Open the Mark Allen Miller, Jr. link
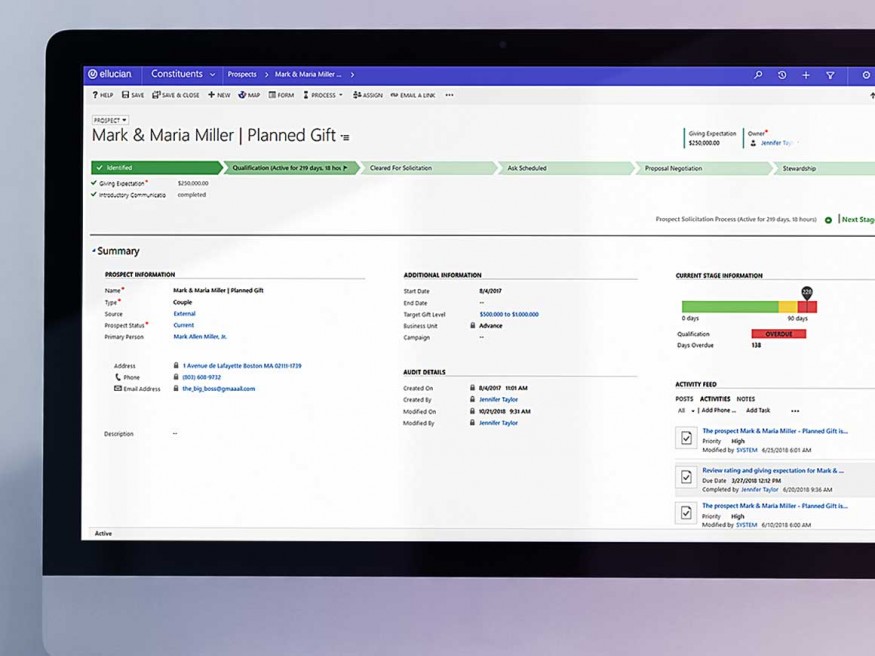 pos(200,337)
